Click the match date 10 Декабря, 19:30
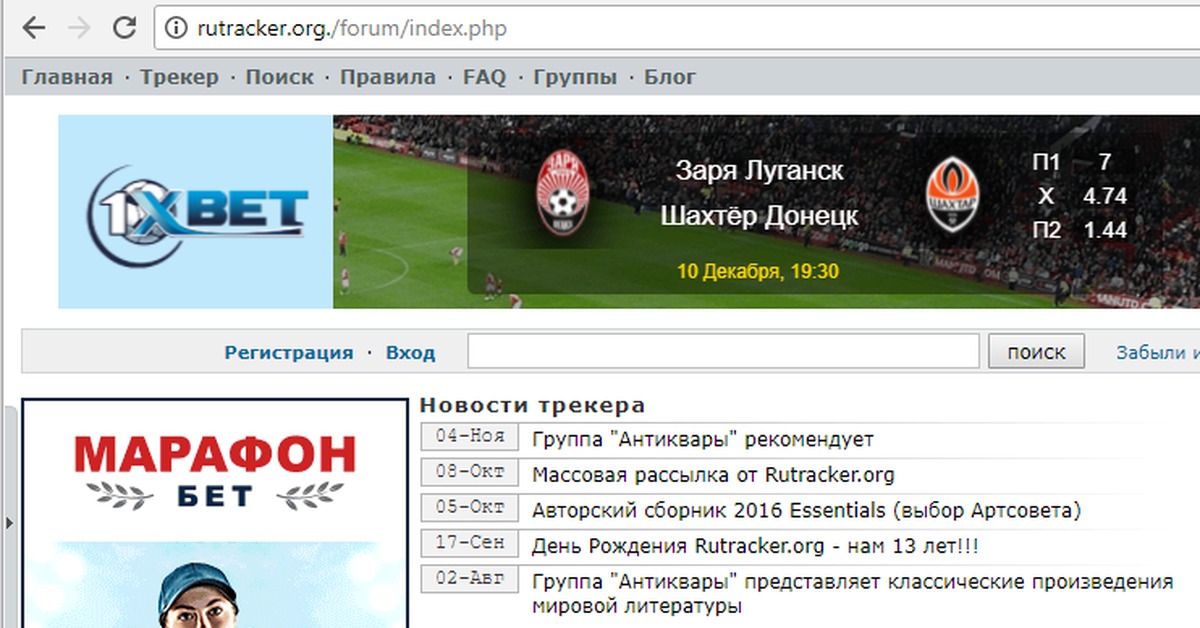Screen dimensions: 1200x628 757,271
